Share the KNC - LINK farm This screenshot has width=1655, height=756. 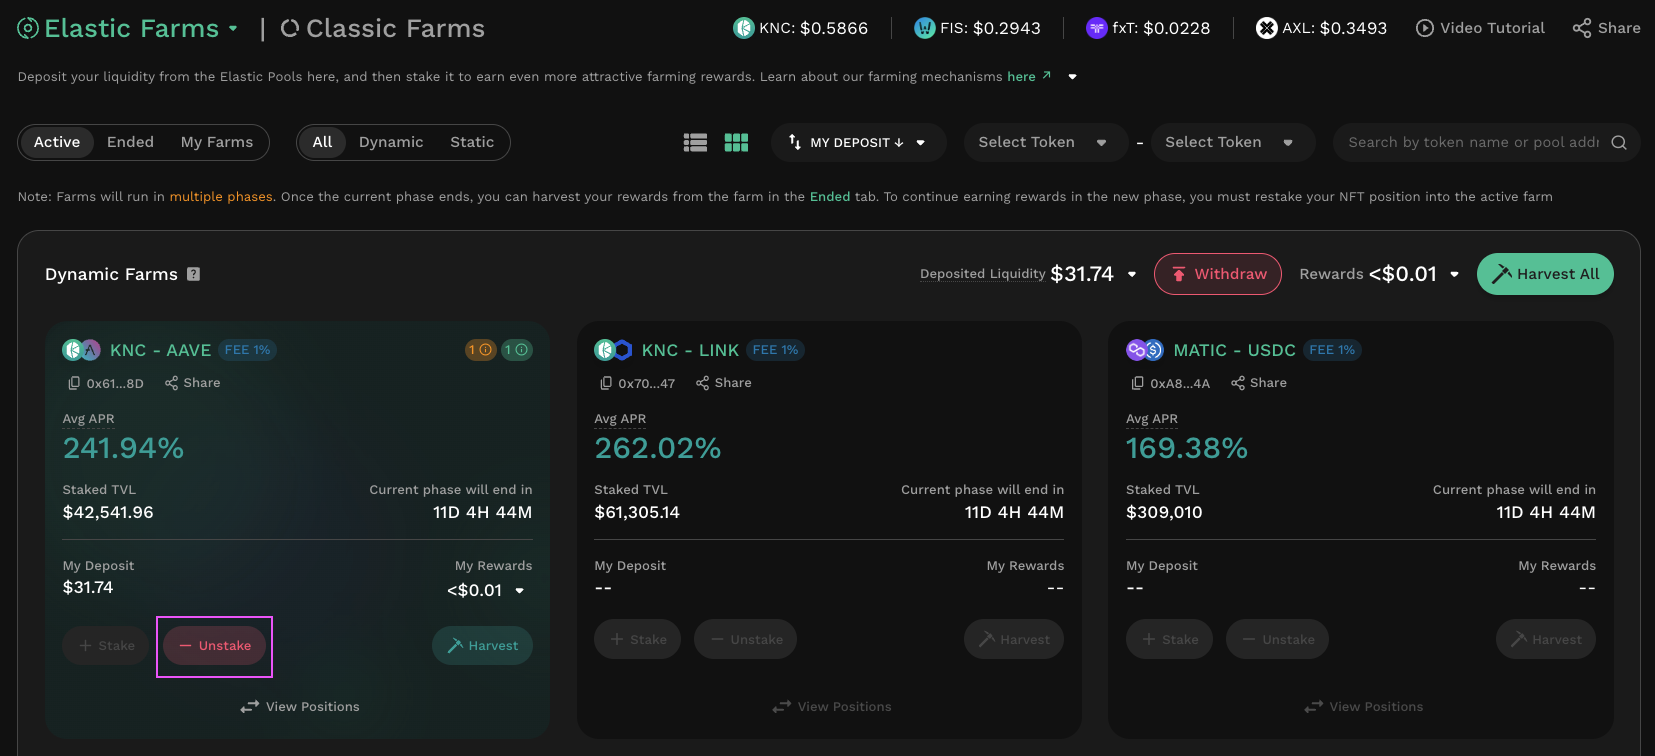[x=723, y=383]
